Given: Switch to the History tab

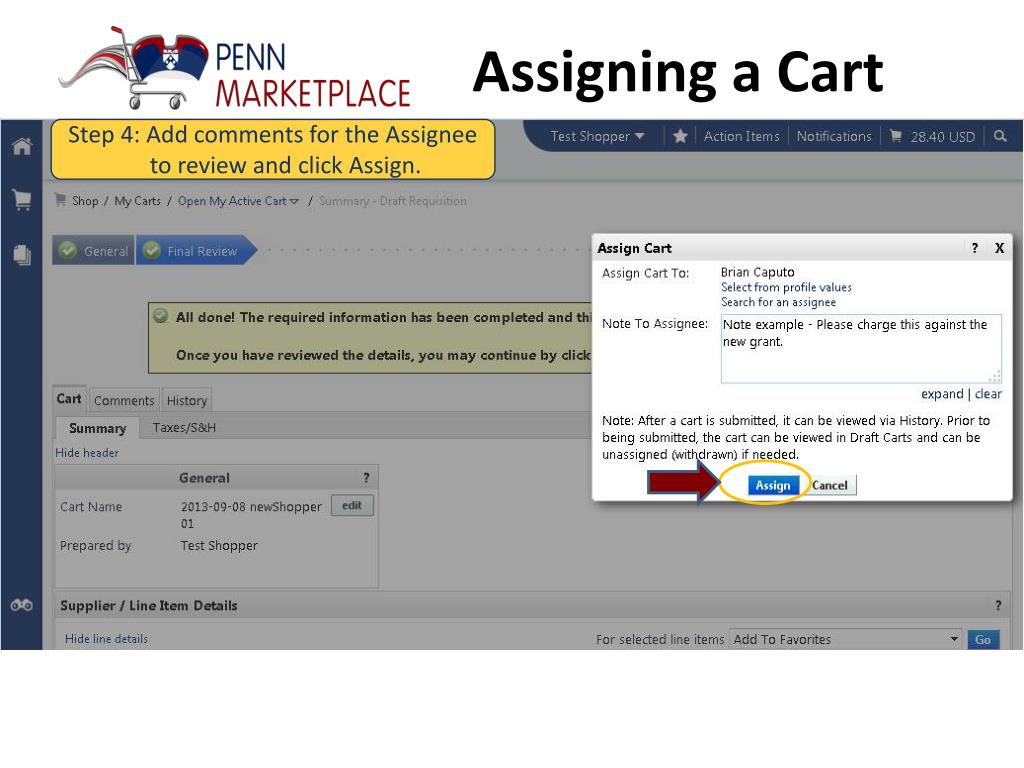Looking at the screenshot, I should pos(187,400).
